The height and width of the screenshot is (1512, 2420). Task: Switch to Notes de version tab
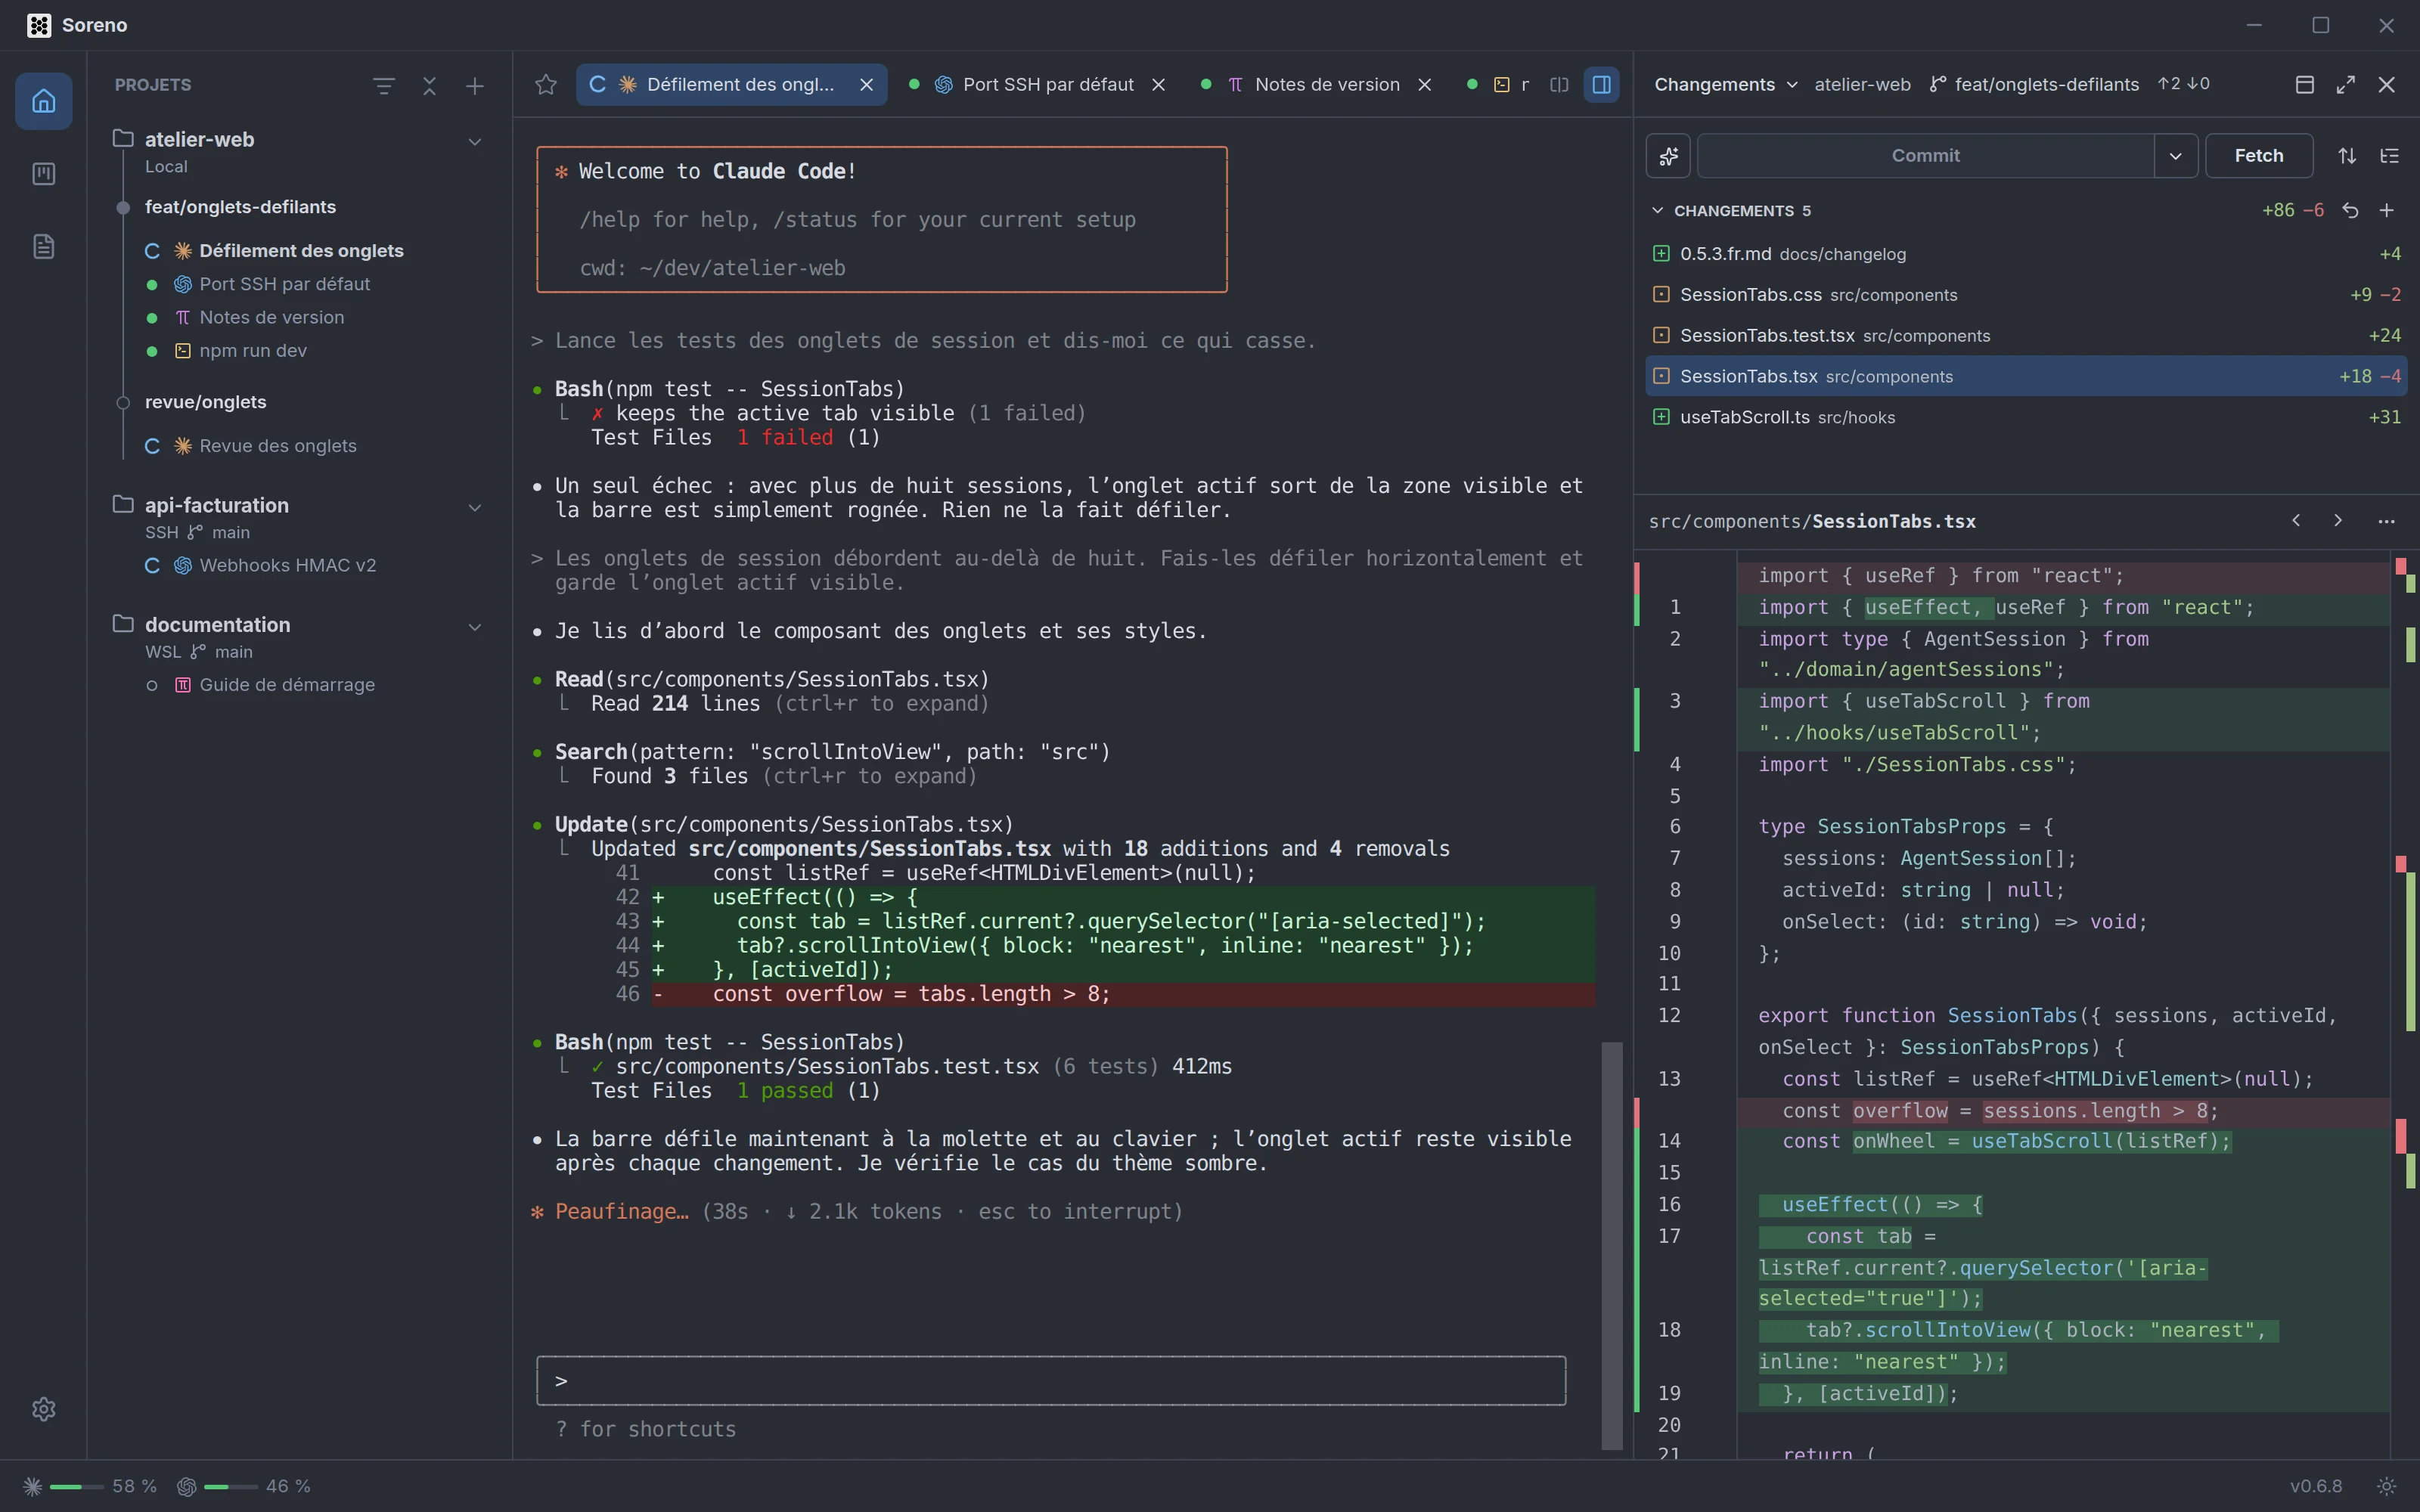tap(1316, 85)
